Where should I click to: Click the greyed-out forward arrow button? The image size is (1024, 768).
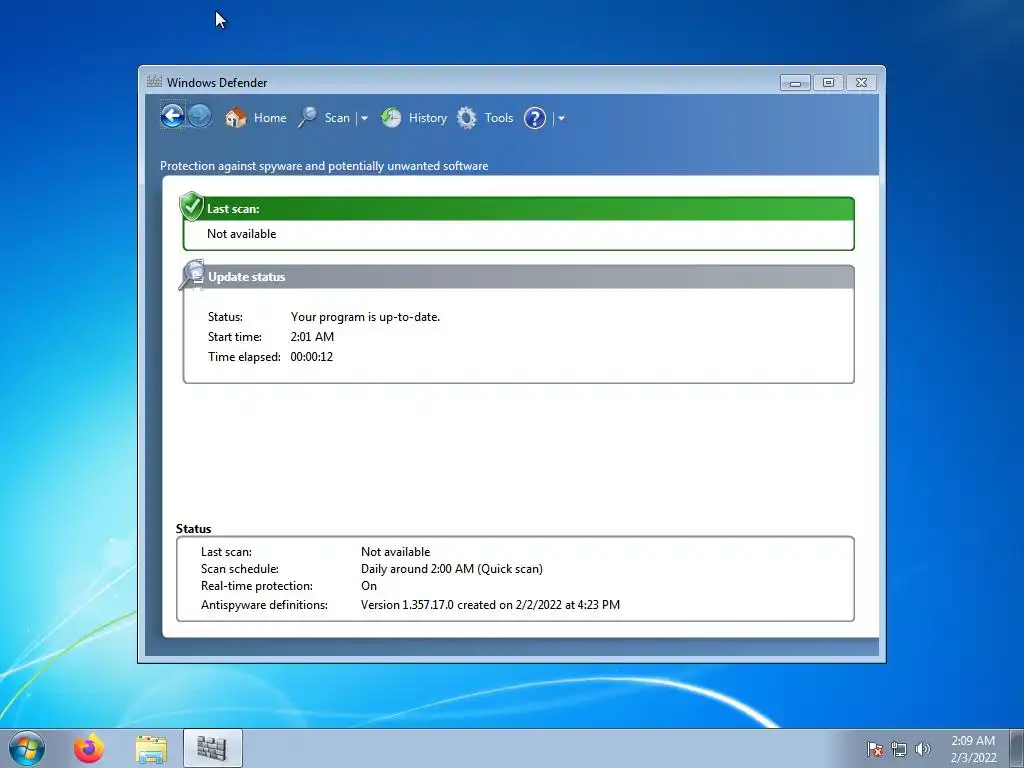[200, 116]
